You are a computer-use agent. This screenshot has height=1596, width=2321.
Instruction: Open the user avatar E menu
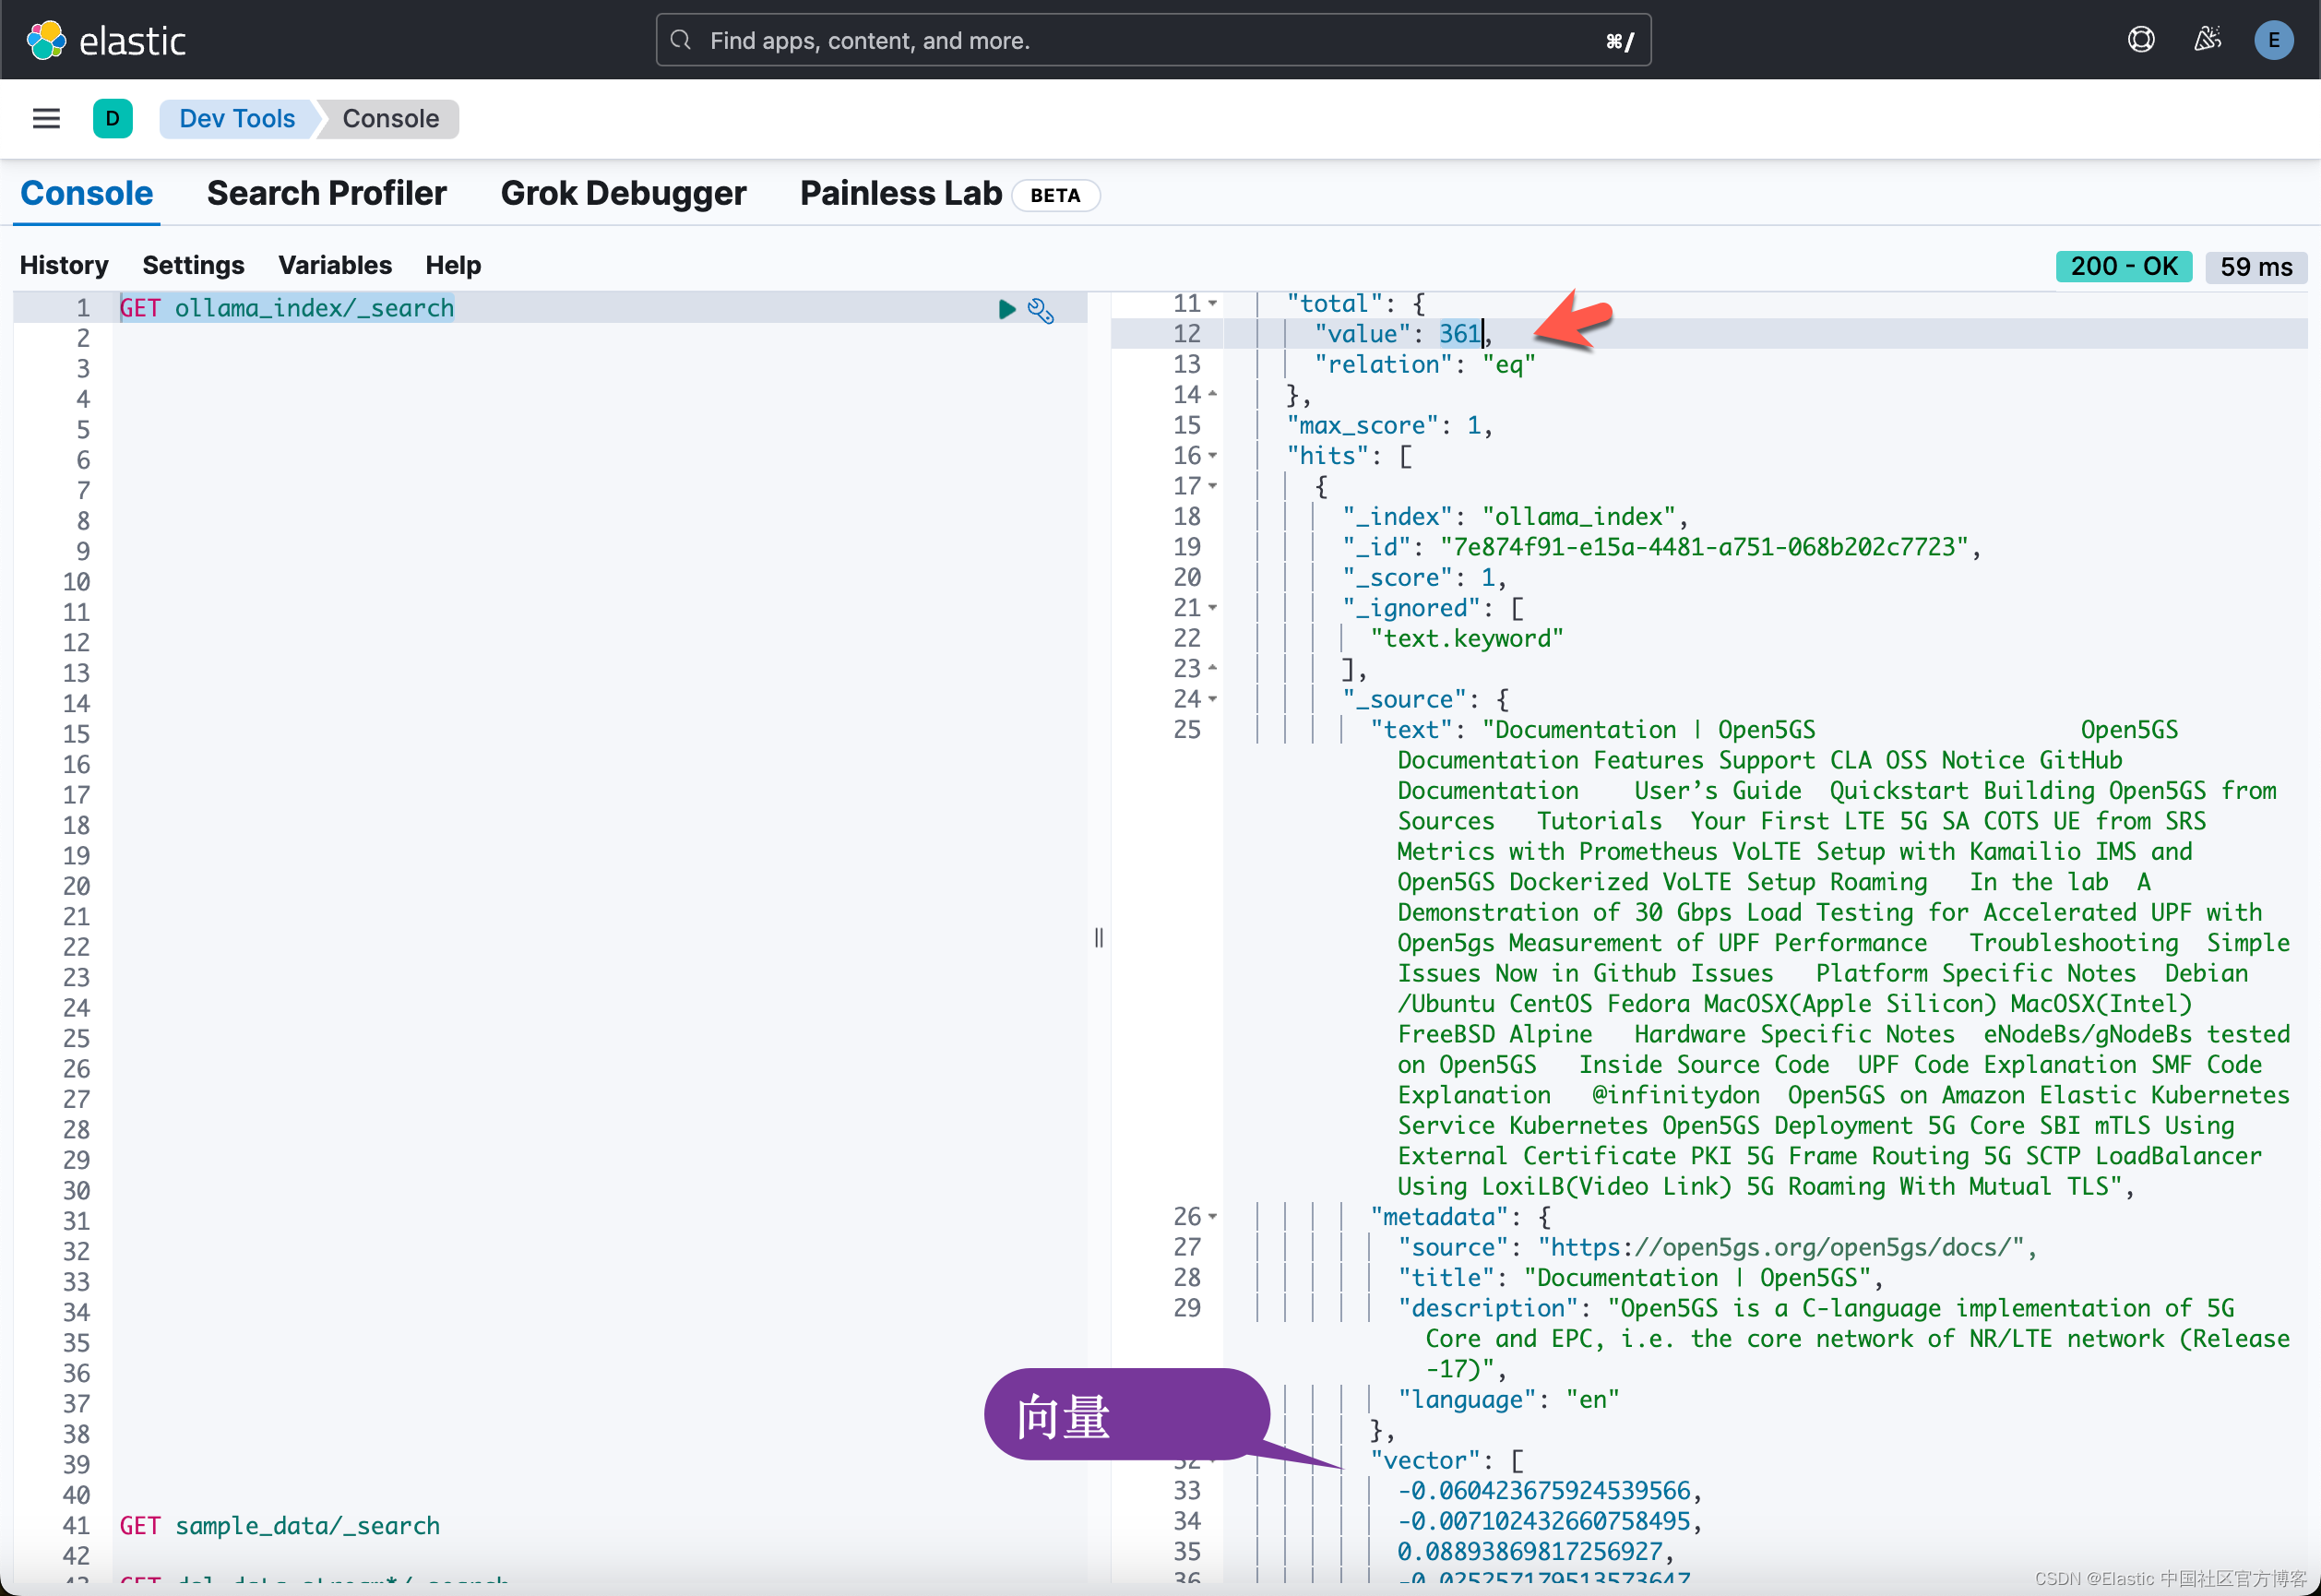2274,40
